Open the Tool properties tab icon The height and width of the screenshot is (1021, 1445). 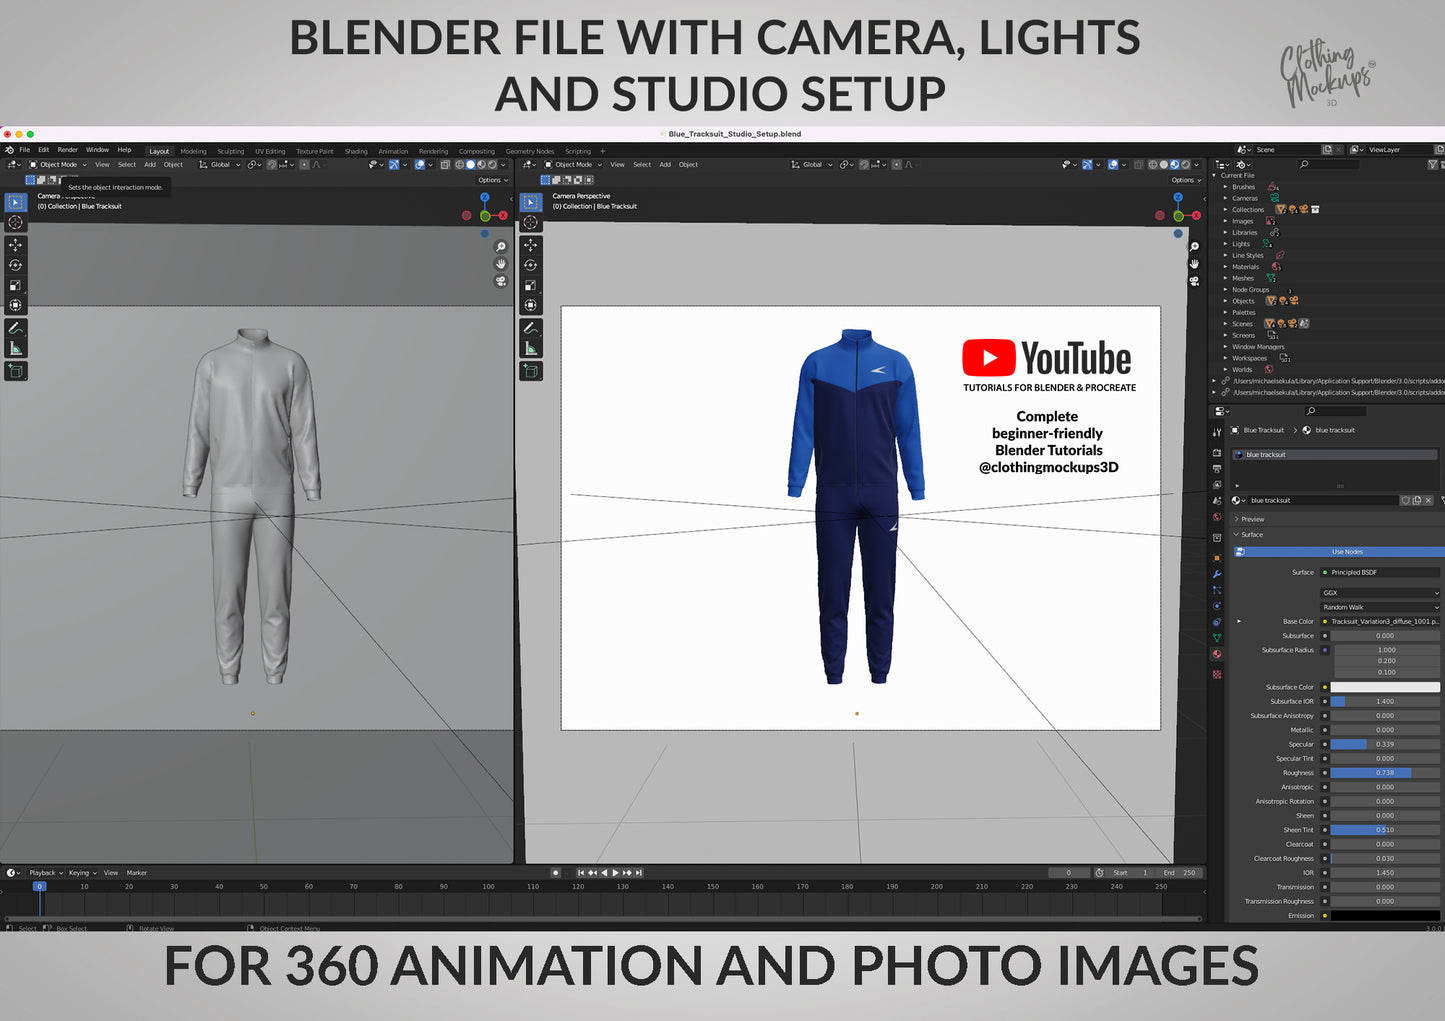point(1217,433)
